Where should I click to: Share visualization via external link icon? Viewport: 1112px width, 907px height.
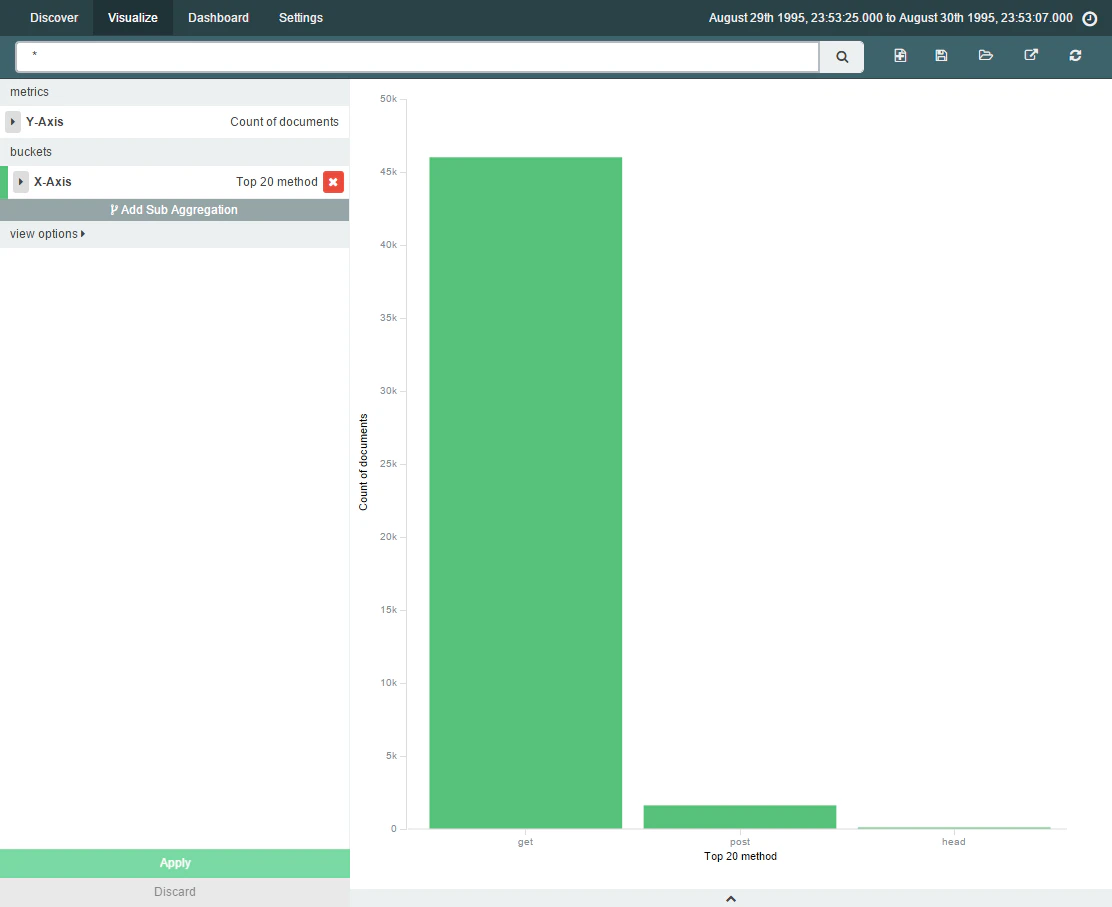1031,55
